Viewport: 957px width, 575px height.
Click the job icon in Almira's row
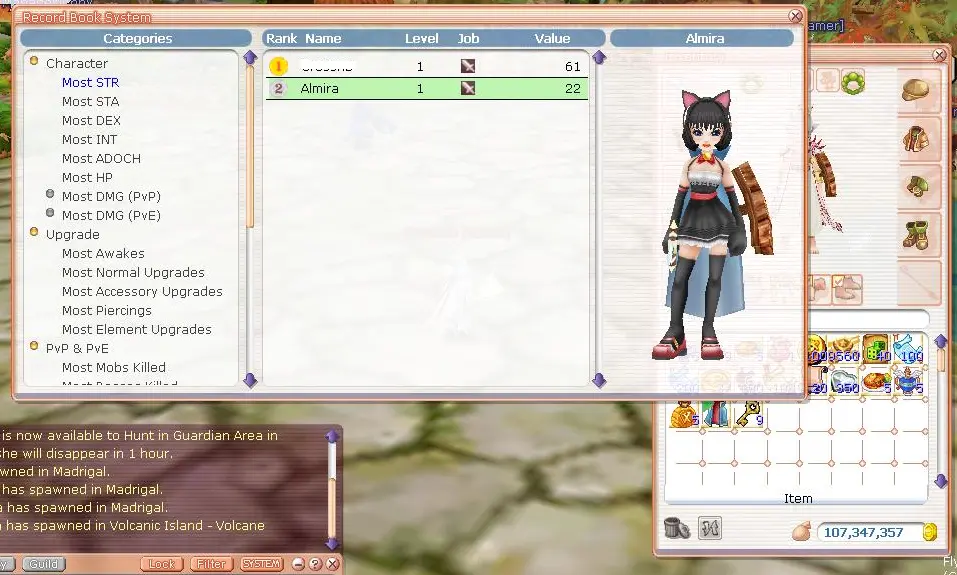pyautogui.click(x=468, y=89)
